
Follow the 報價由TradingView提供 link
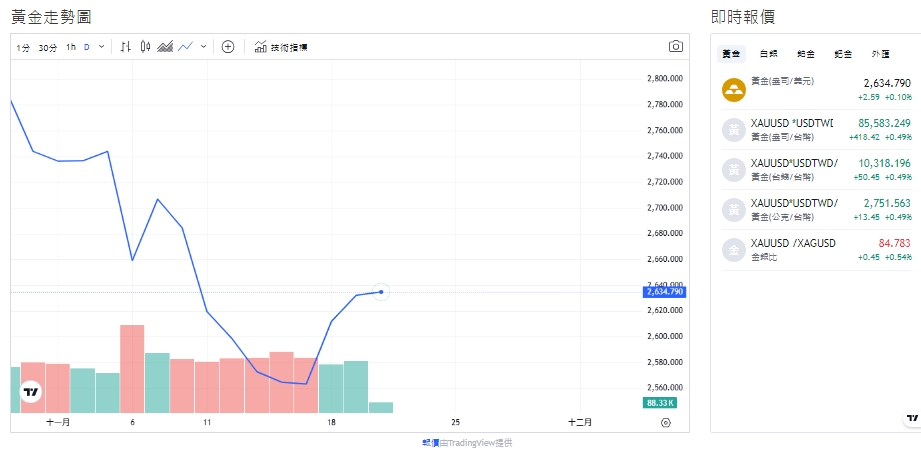tap(467, 443)
